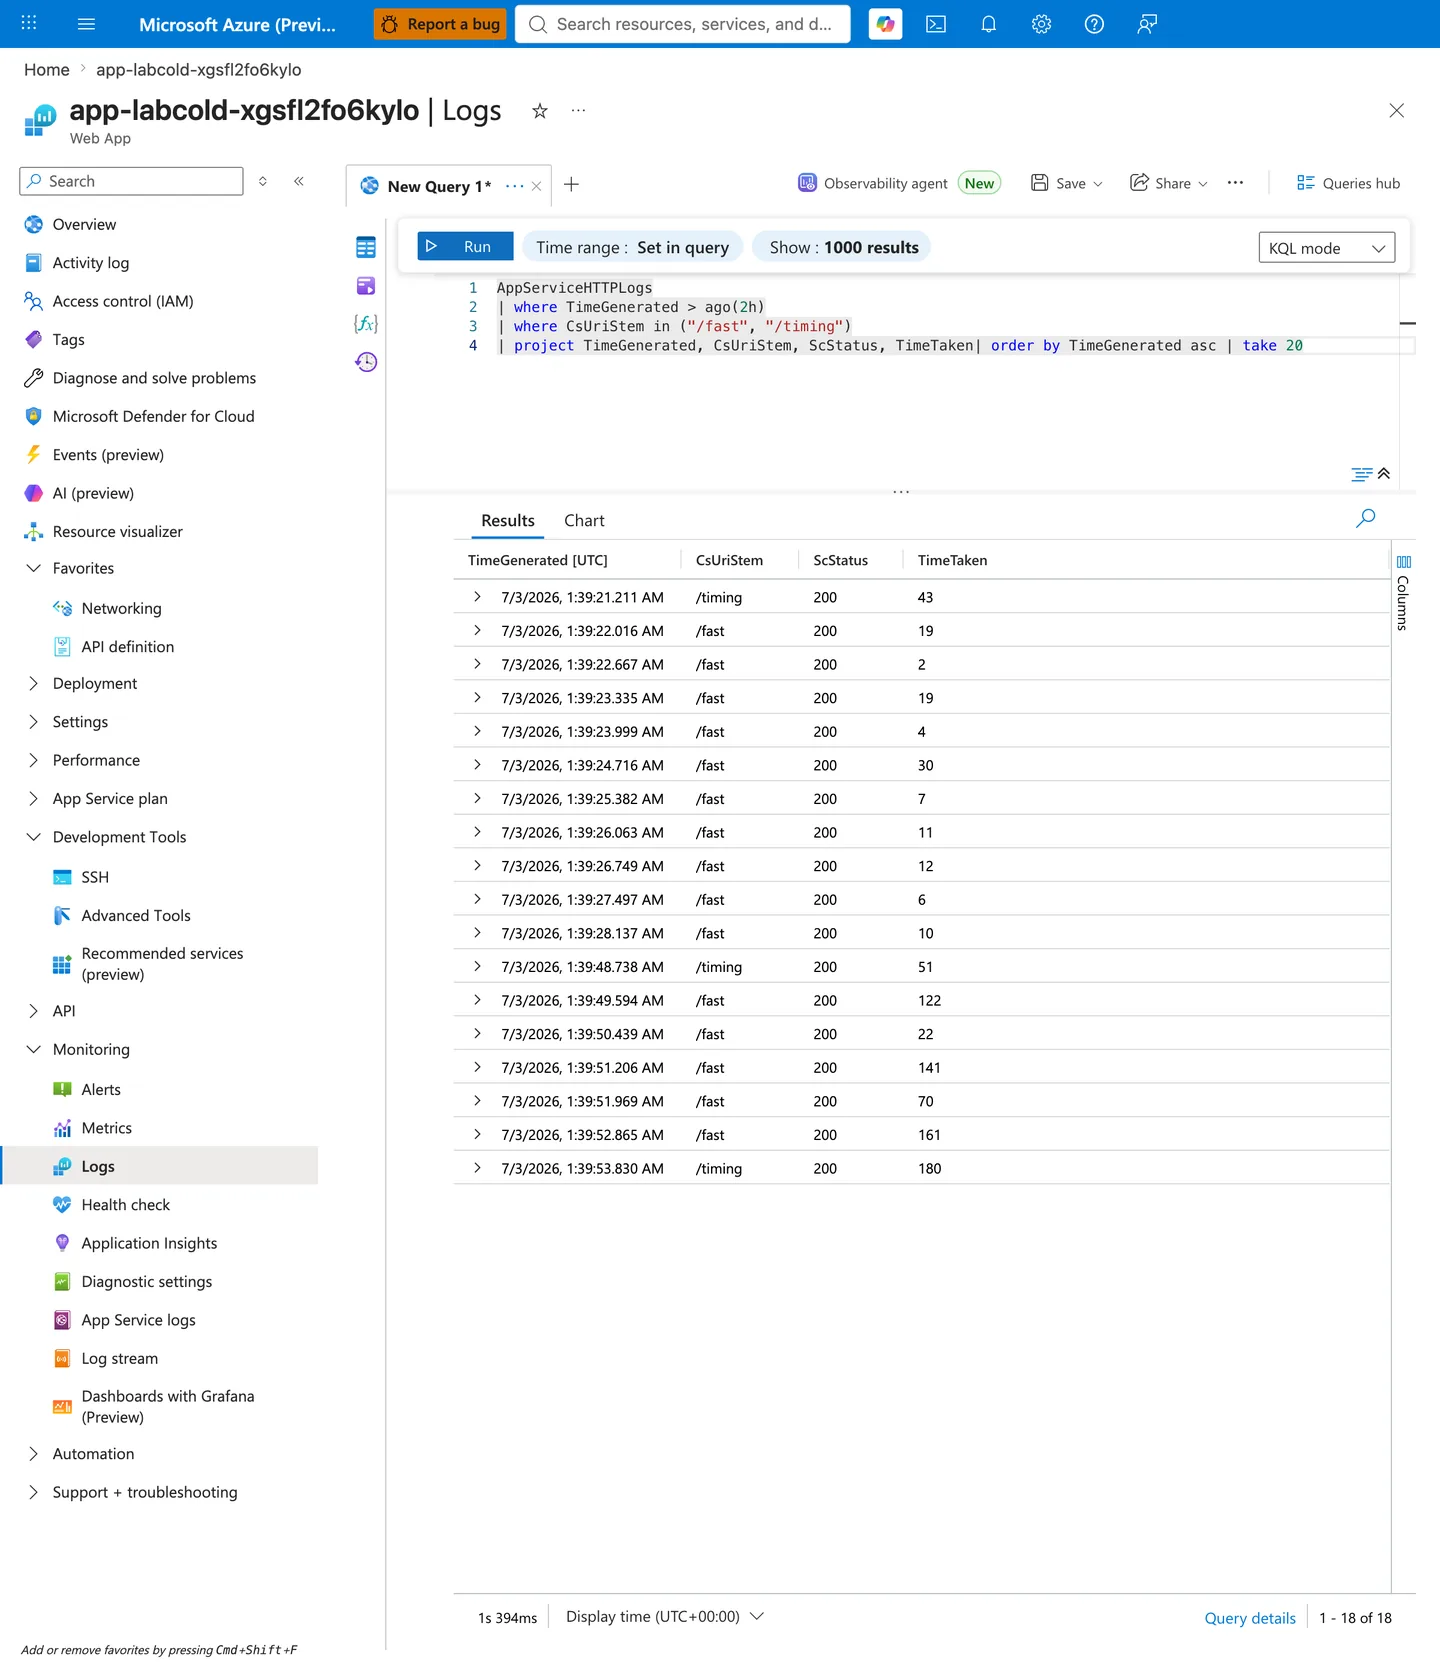Screen dimensions: 1440x1662
Task: Sort by the CsUriStem column header
Action: pyautogui.click(x=729, y=560)
